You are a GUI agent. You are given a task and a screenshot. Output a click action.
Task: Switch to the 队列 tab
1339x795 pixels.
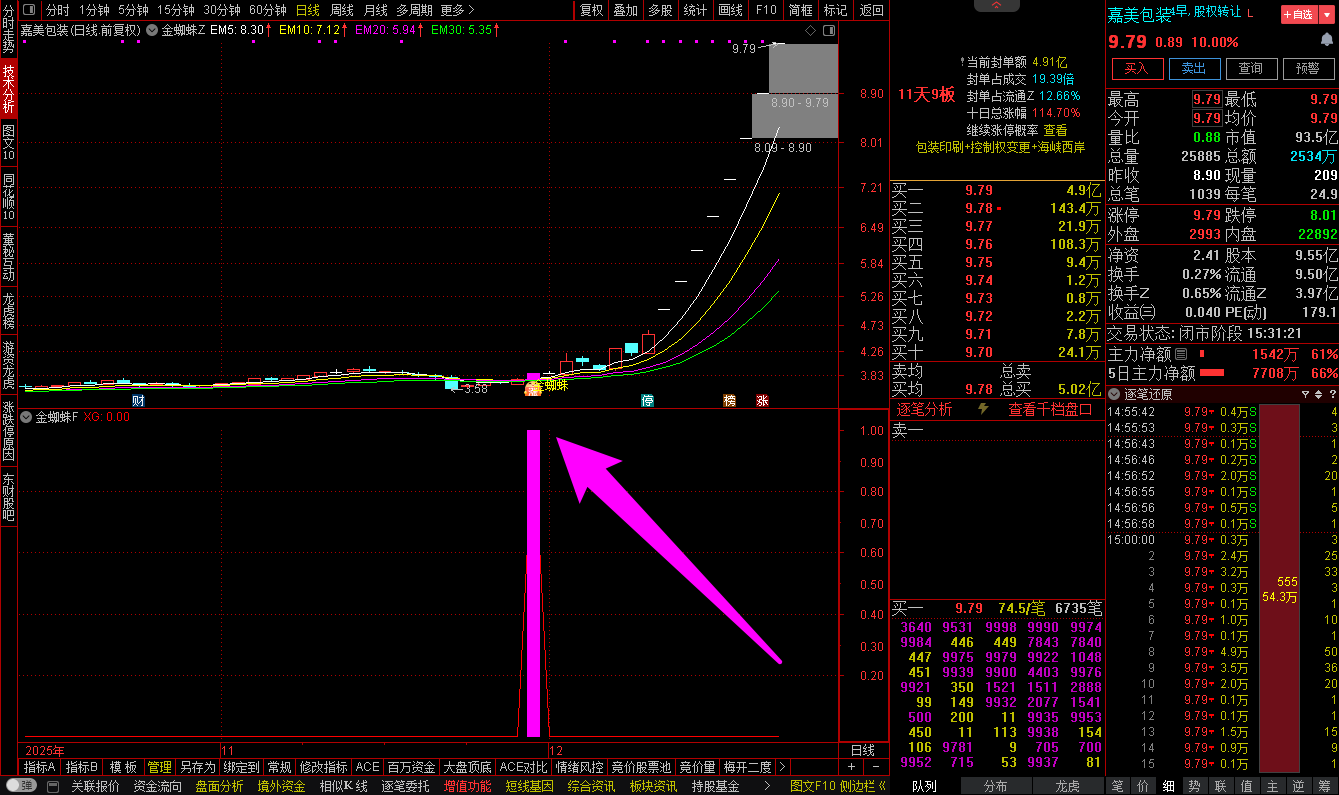924,786
